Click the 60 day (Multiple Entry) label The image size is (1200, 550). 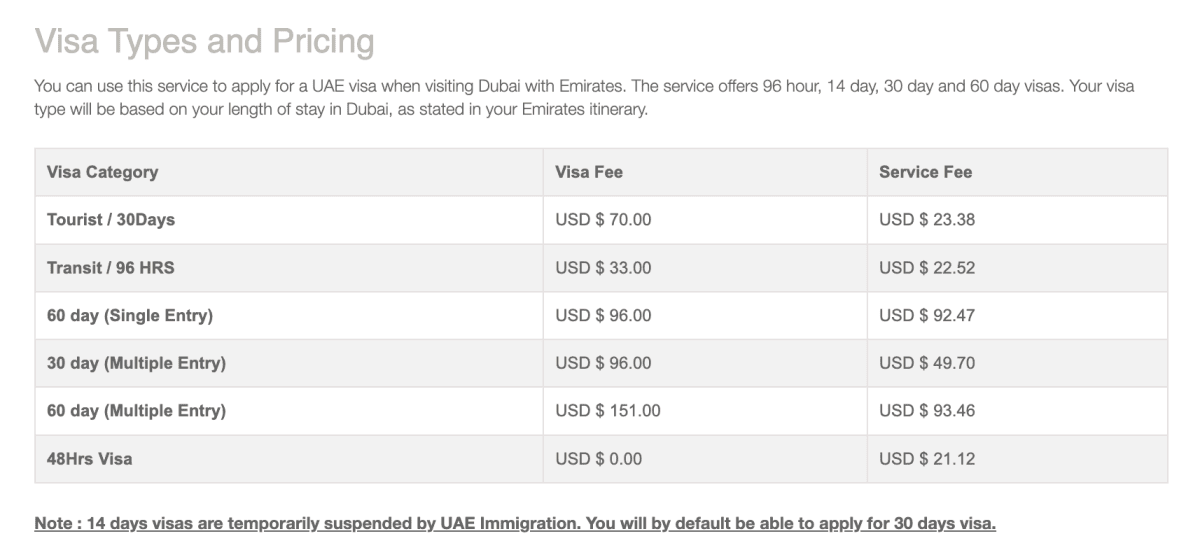[x=136, y=411]
